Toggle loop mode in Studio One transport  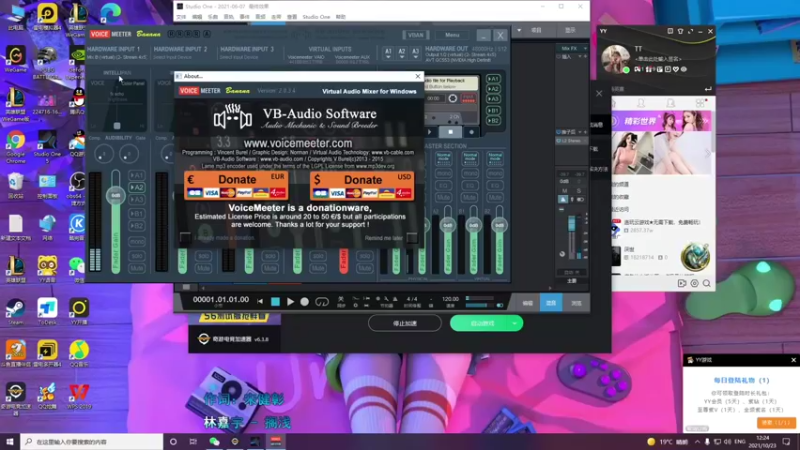tap(322, 302)
